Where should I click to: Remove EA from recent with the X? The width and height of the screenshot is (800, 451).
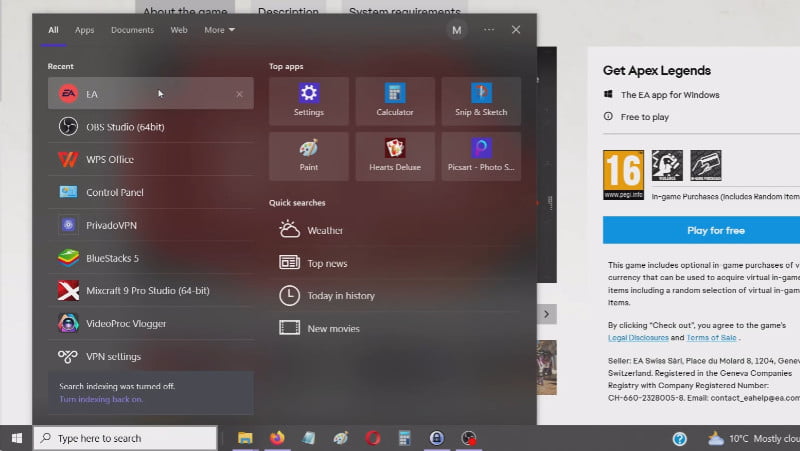[239, 94]
